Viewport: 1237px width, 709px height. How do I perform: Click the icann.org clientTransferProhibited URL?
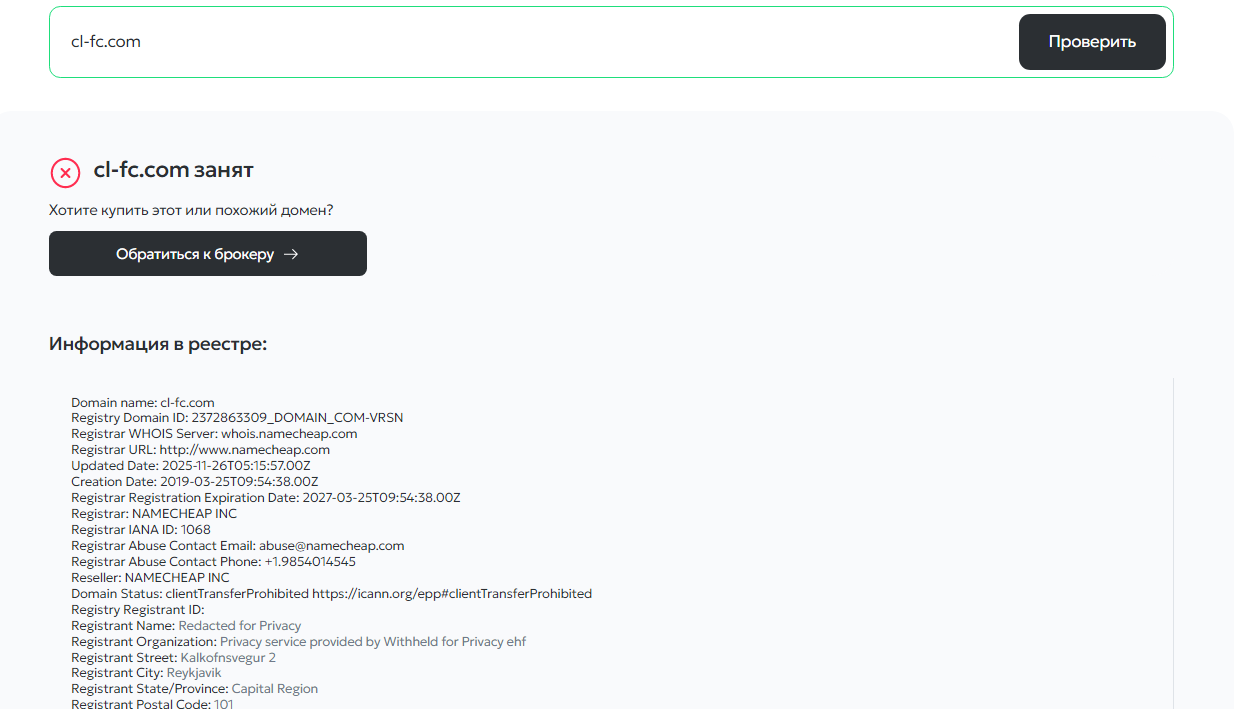(452, 594)
